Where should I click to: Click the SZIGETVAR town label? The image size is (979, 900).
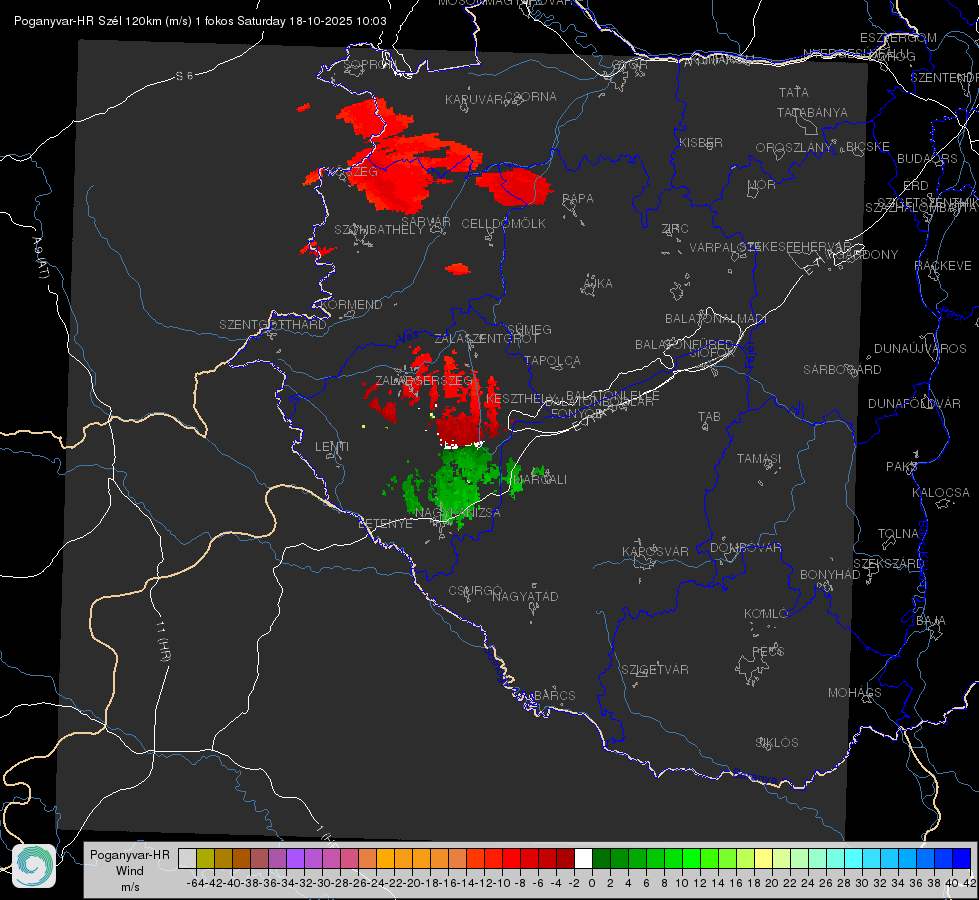655,669
